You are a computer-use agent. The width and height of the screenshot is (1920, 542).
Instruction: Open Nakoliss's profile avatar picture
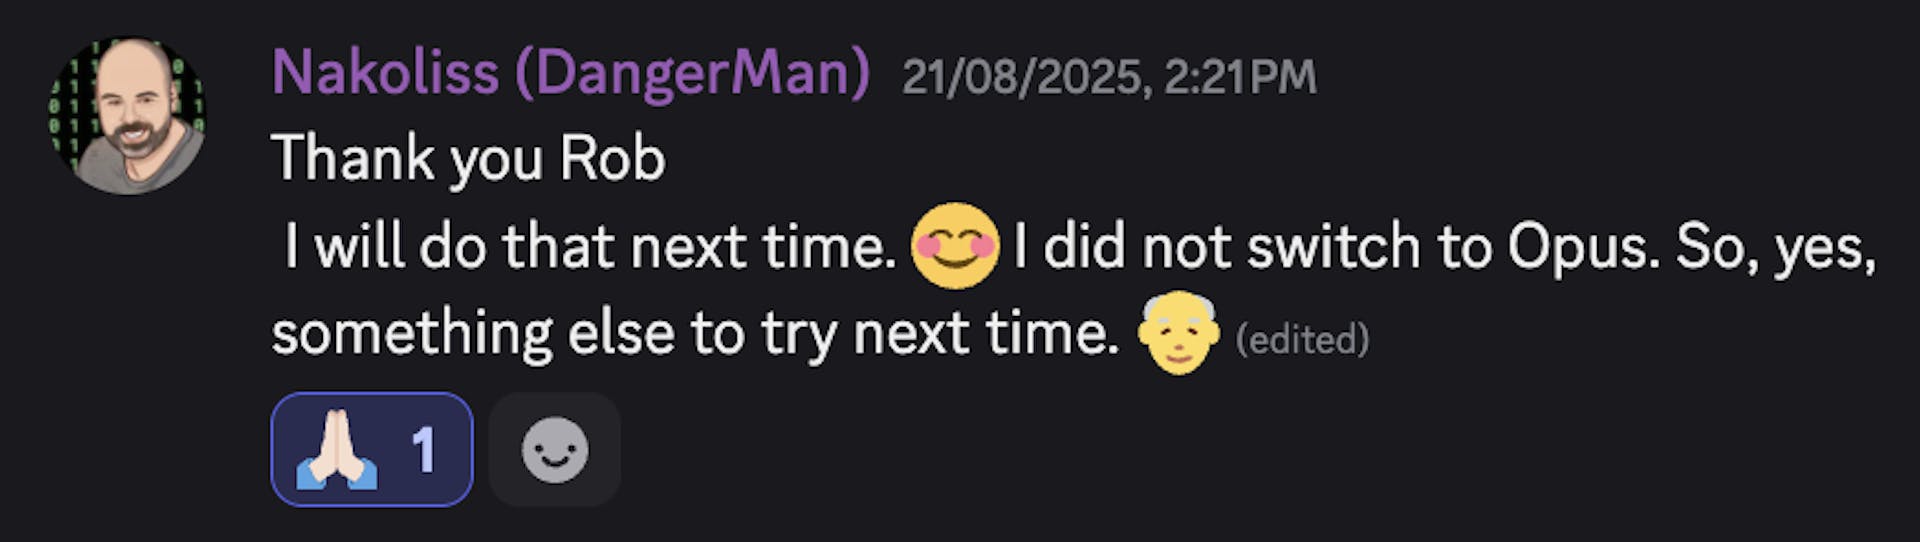[x=127, y=115]
